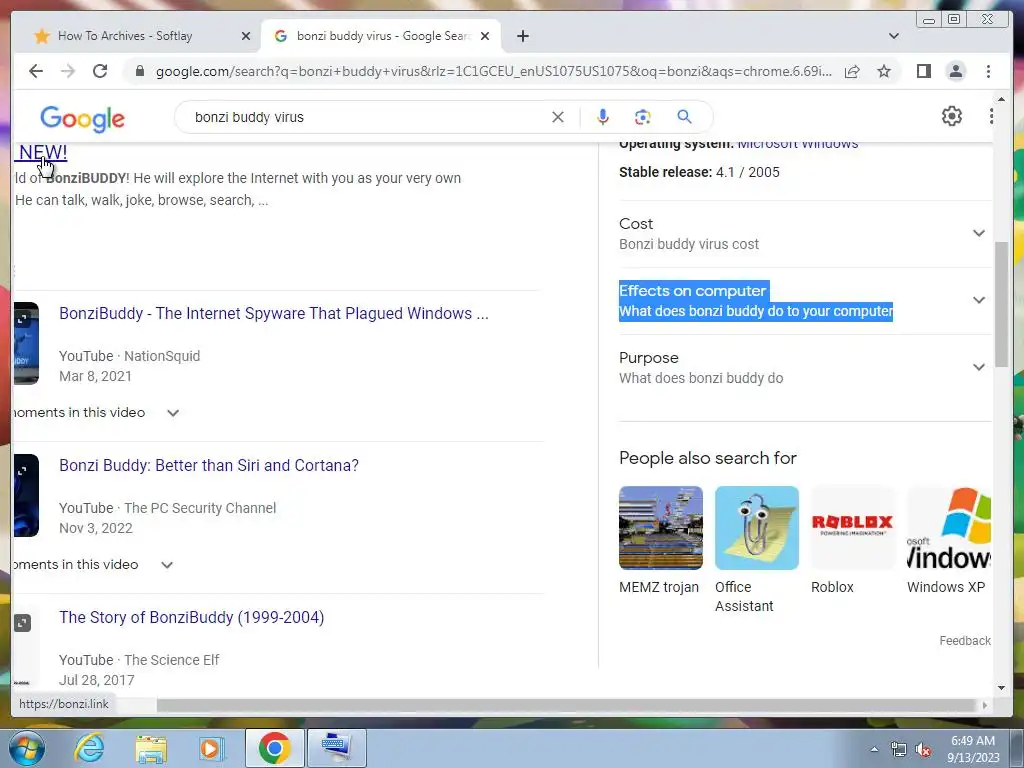Viewport: 1024px width, 768px height.
Task: Open BonziBuddy Internet Spyware video link
Action: [x=274, y=313]
